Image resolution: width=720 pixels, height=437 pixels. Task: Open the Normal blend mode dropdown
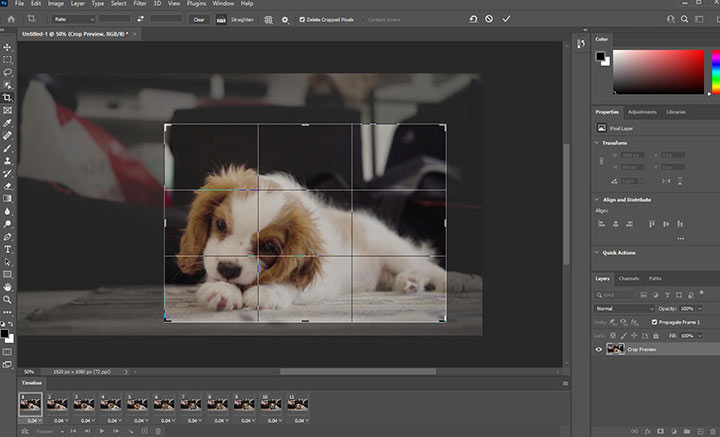click(x=623, y=308)
